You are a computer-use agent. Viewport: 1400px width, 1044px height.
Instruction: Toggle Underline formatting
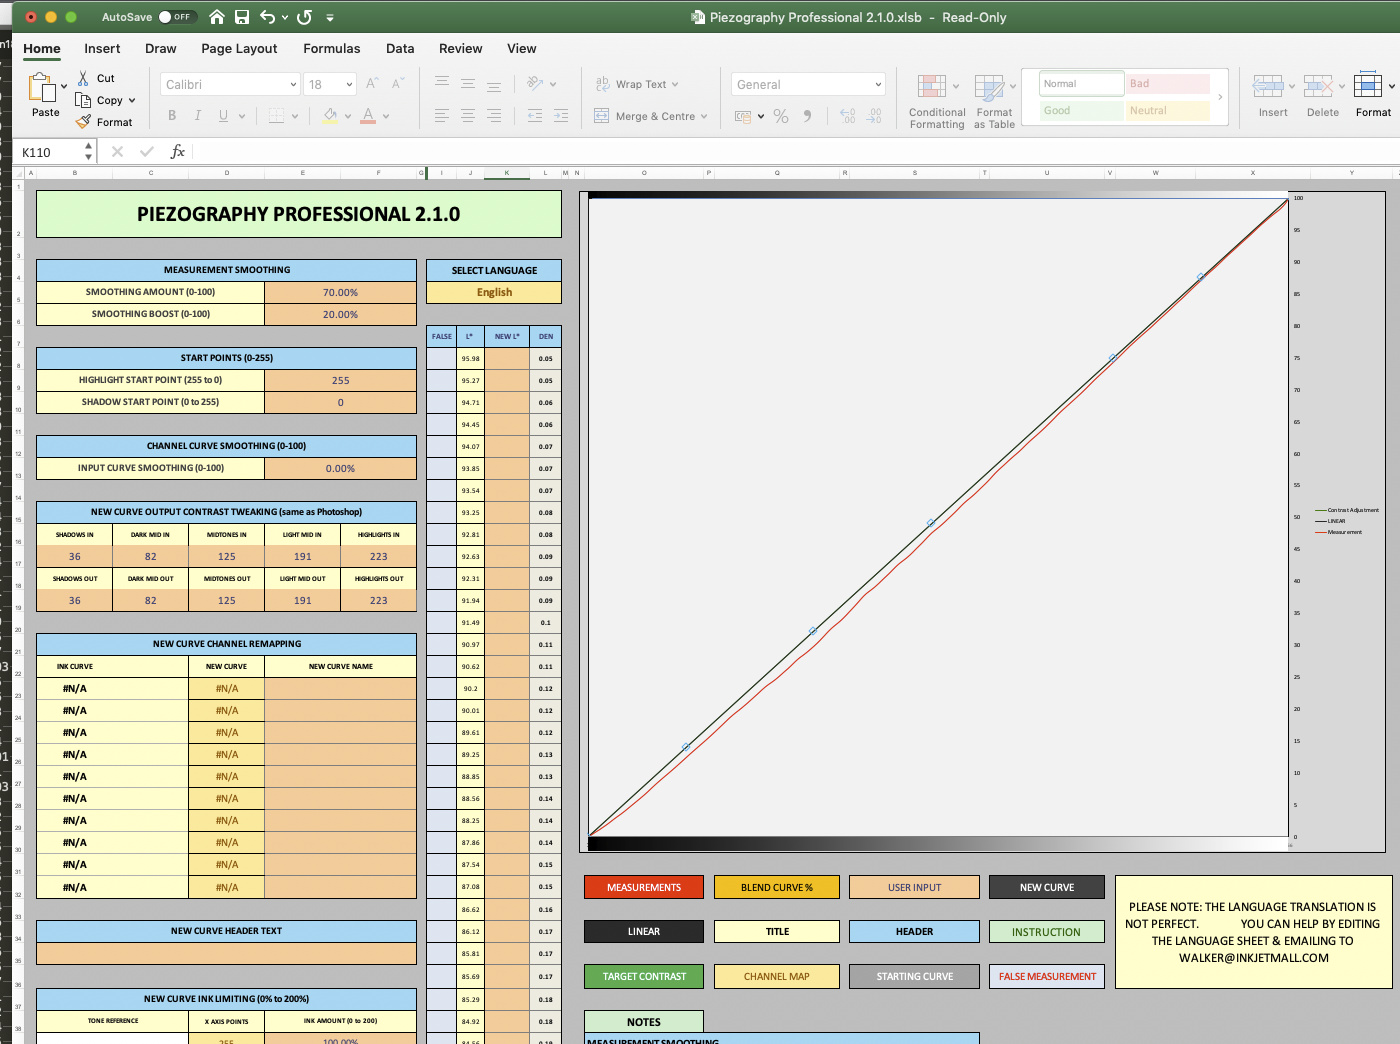[223, 116]
